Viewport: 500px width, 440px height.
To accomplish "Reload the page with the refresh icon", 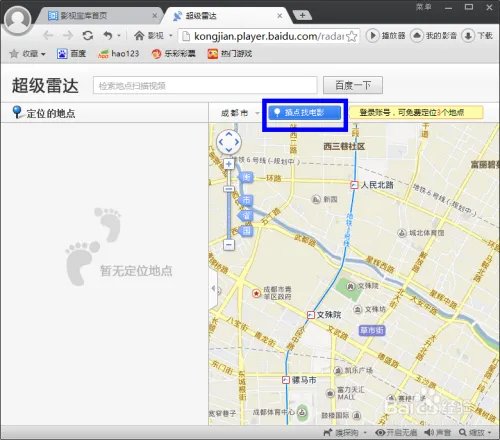I will (x=88, y=35).
